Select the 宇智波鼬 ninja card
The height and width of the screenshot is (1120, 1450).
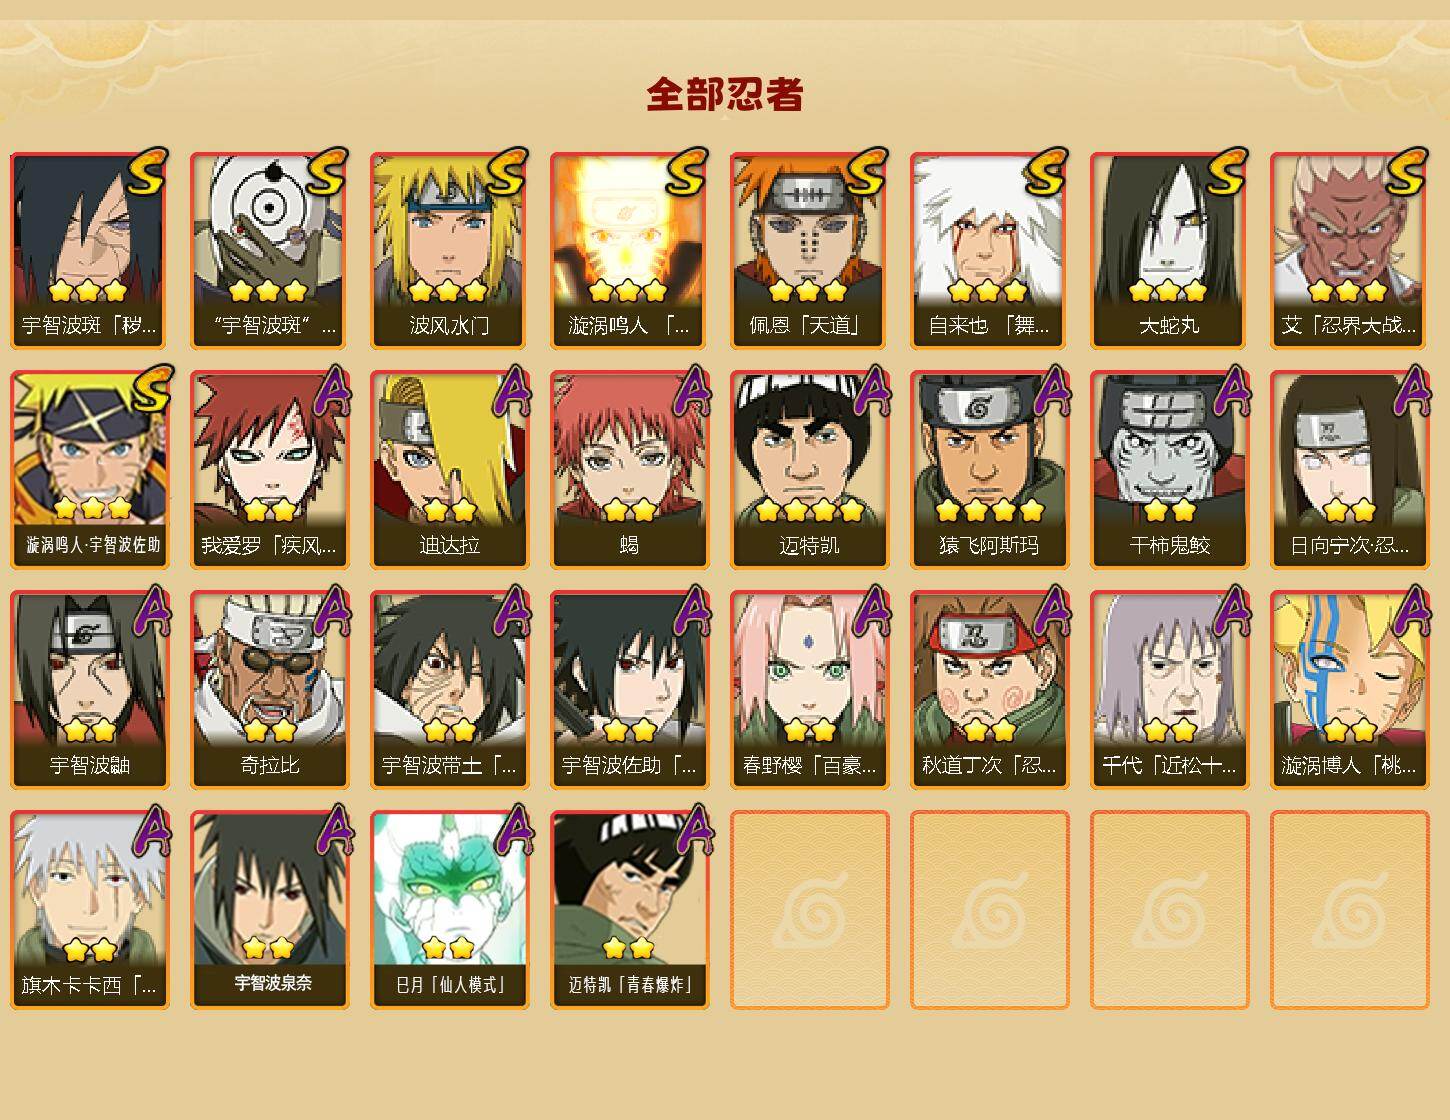89,690
